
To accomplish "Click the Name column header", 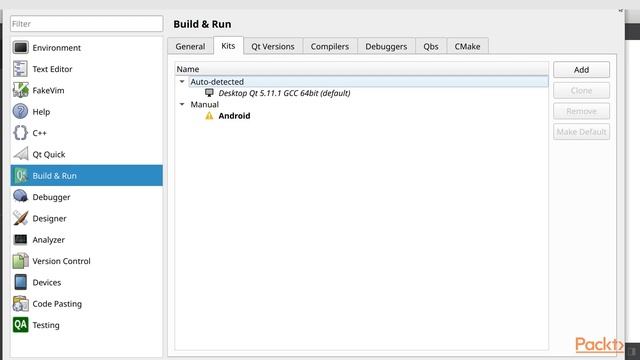I will point(362,69).
